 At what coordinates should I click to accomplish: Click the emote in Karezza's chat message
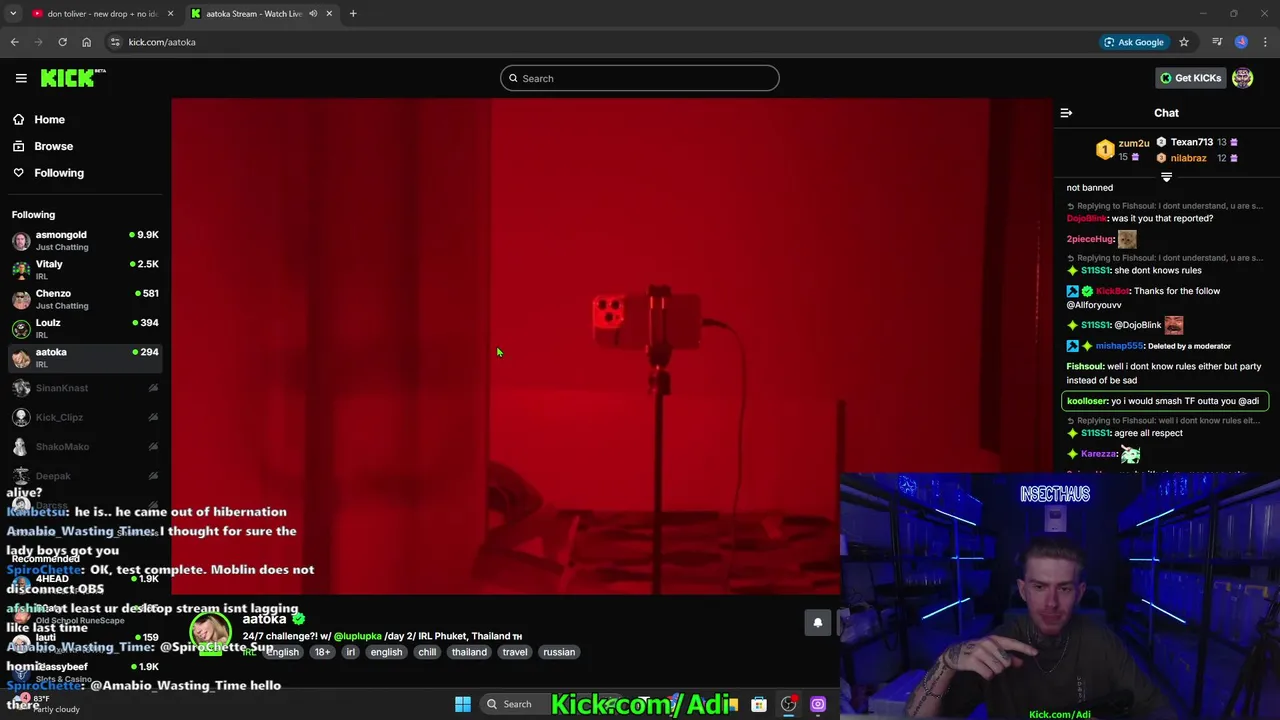tap(1131, 454)
